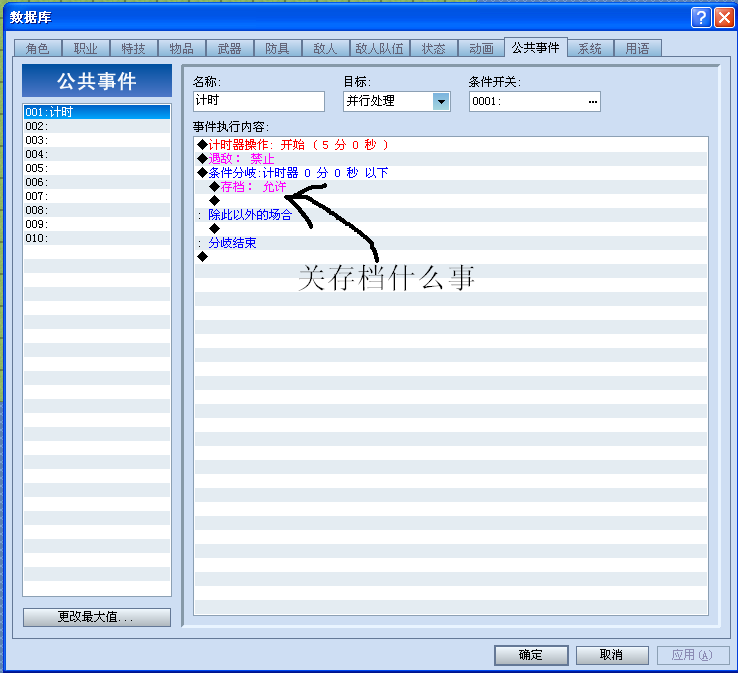
Task: Click the 条件开关 ellipsis button
Action: [593, 101]
